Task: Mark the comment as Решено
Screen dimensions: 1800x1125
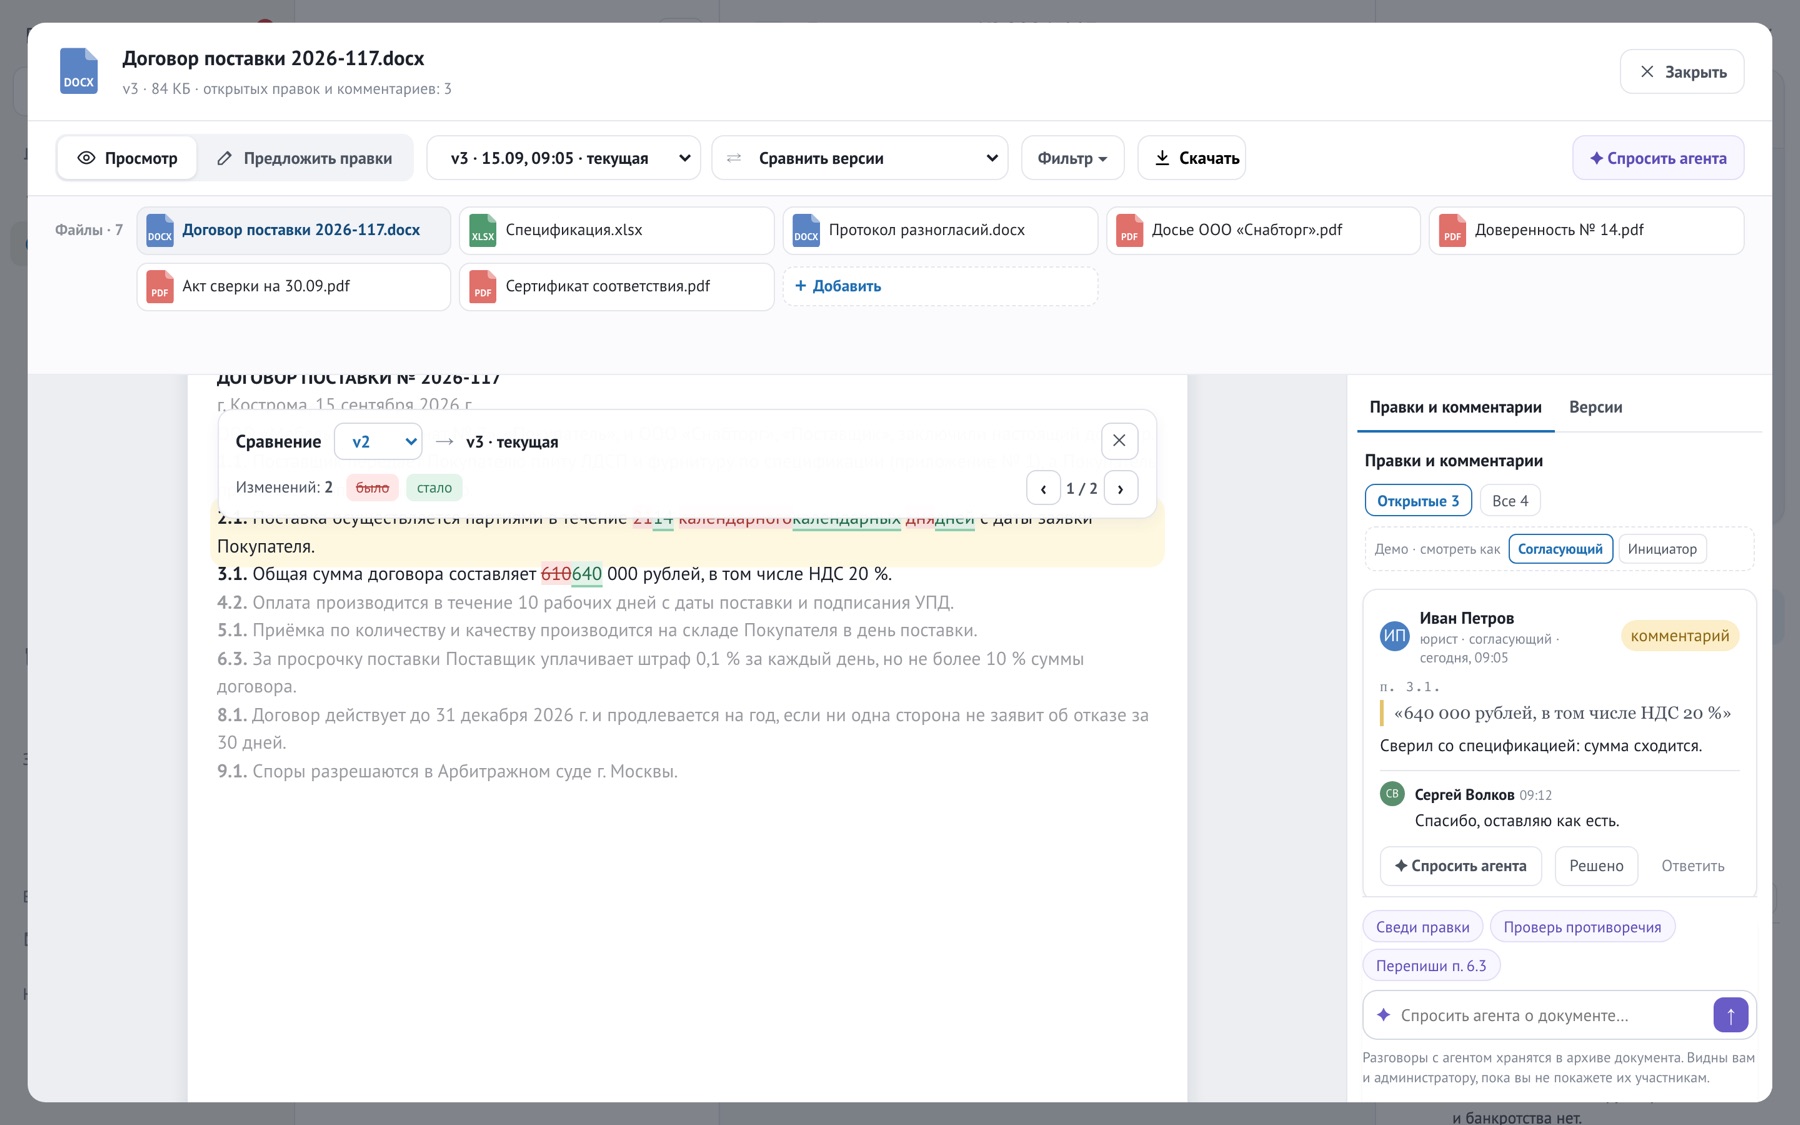Action: [x=1596, y=866]
